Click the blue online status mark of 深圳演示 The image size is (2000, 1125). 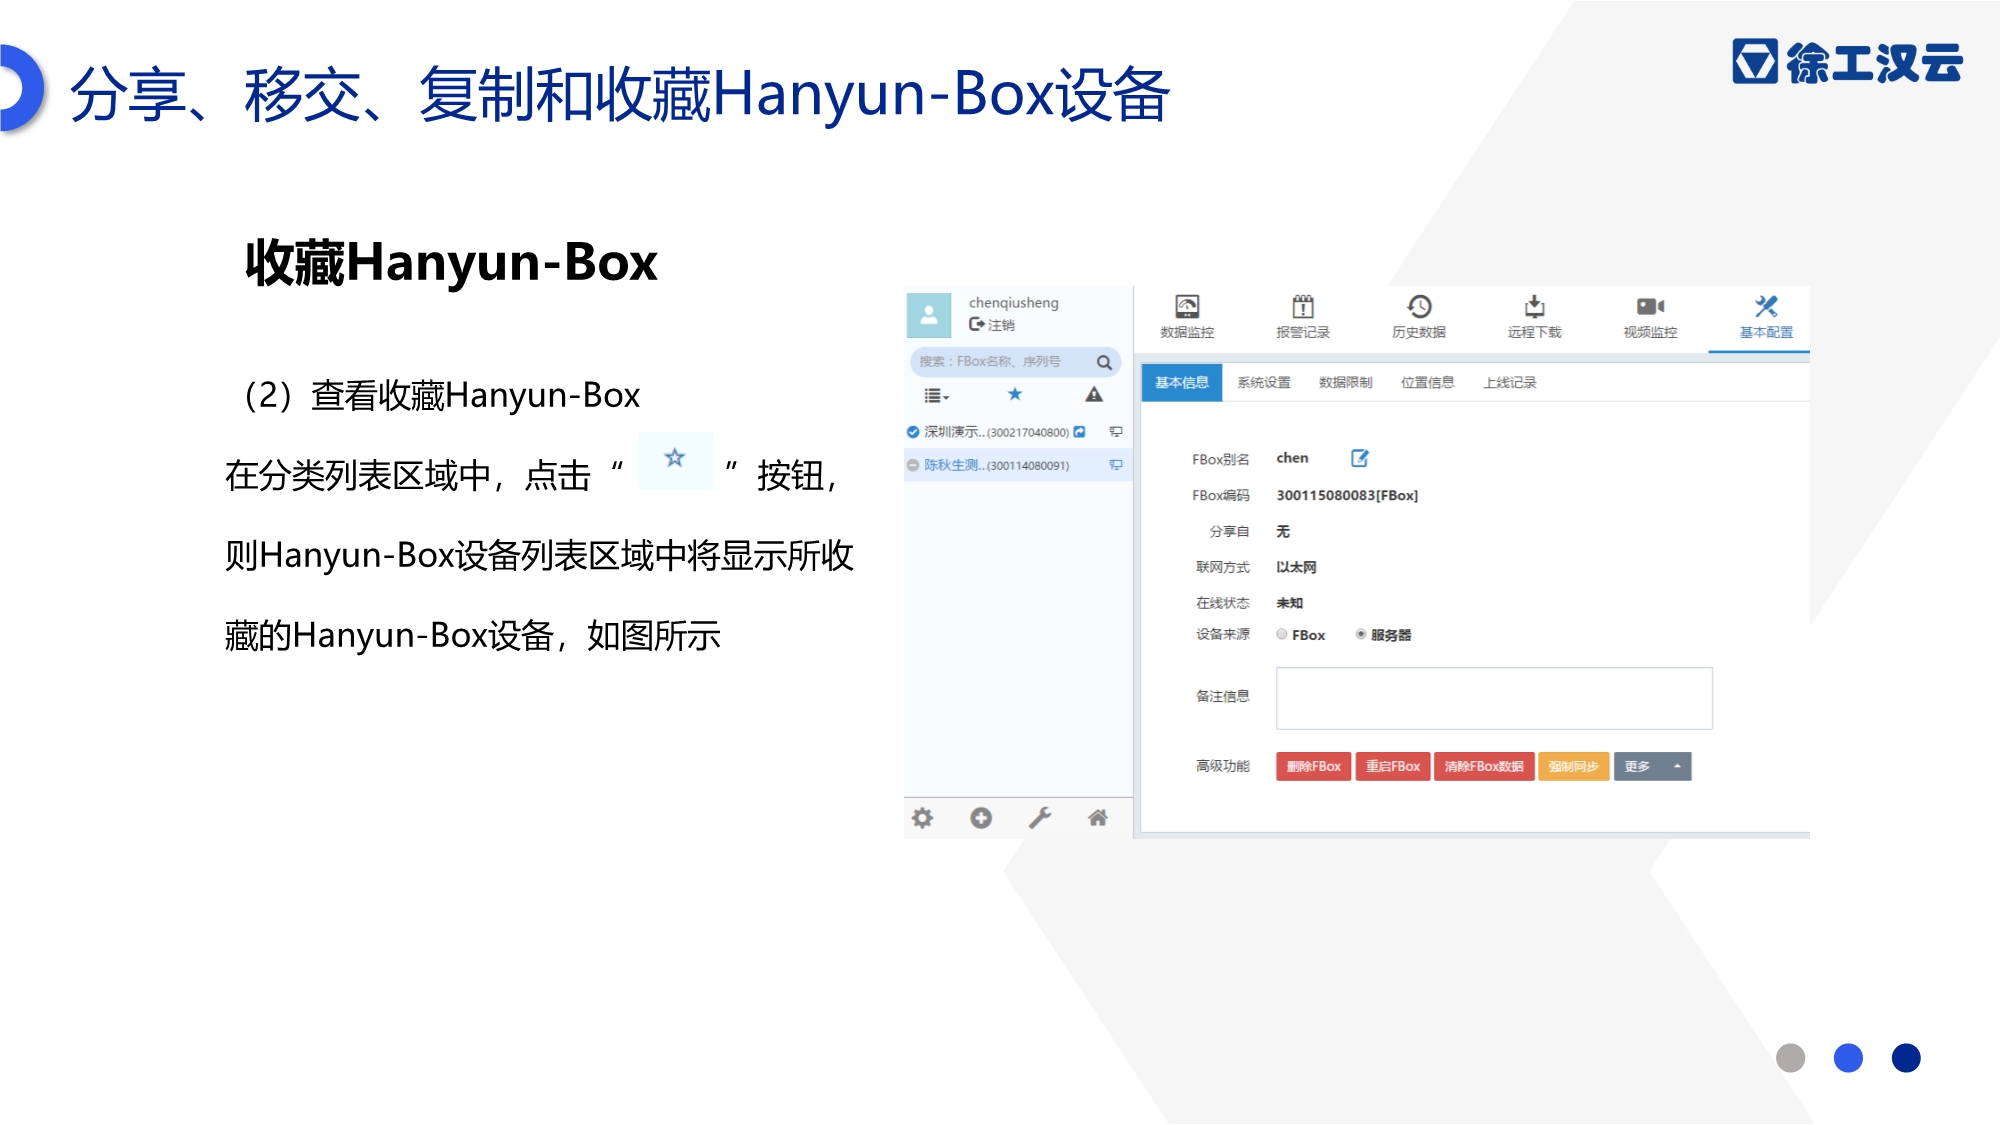pos(913,432)
